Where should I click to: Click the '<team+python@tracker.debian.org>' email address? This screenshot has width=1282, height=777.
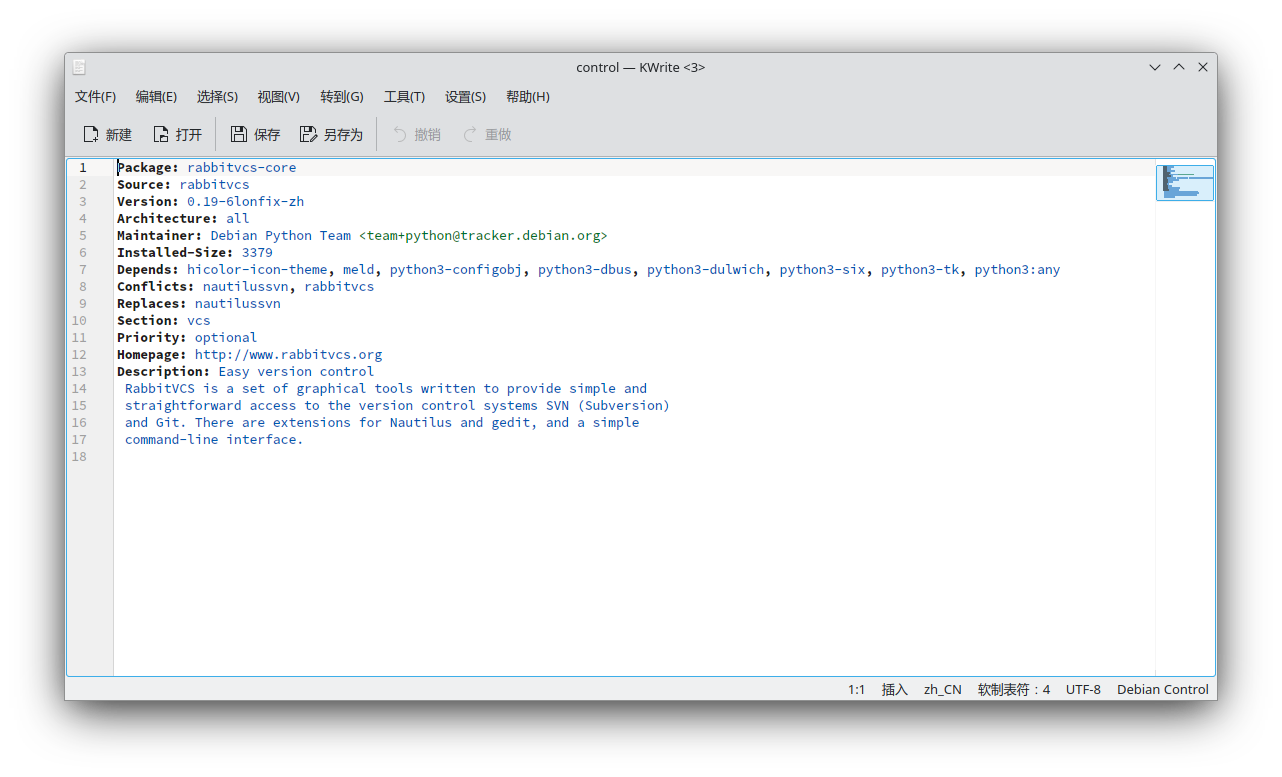tap(483, 236)
